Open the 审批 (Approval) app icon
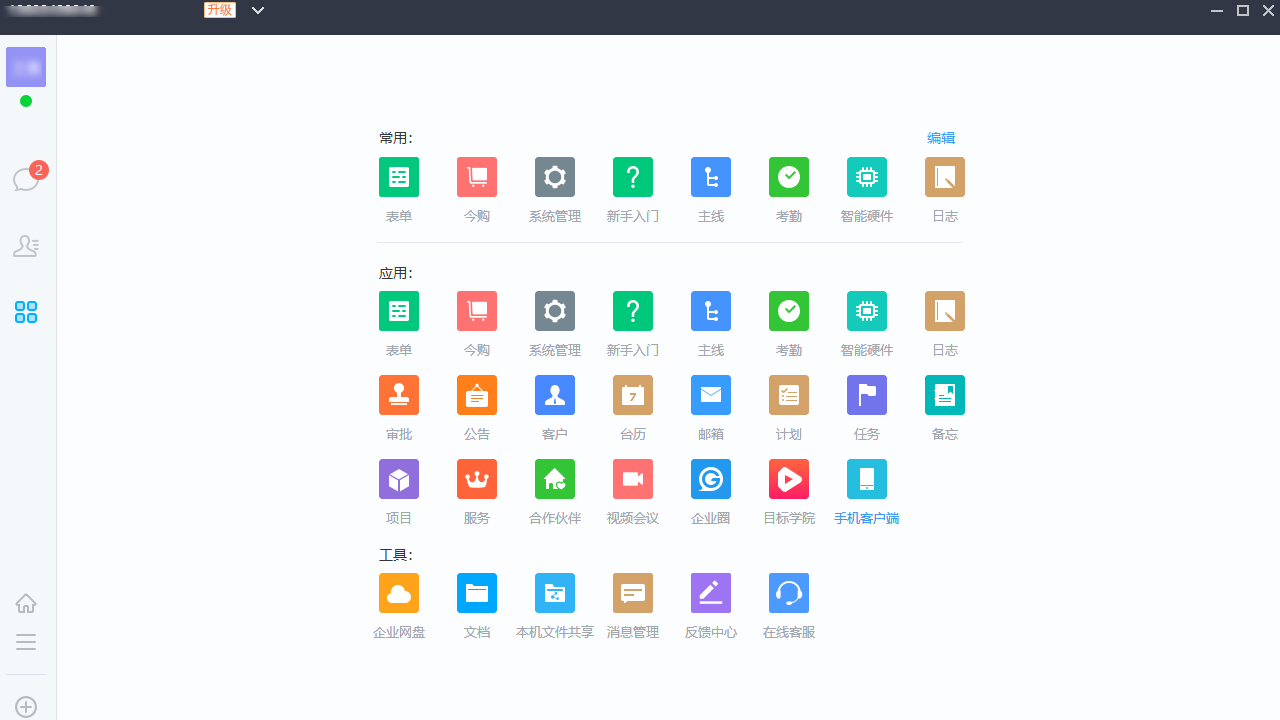 tap(398, 395)
